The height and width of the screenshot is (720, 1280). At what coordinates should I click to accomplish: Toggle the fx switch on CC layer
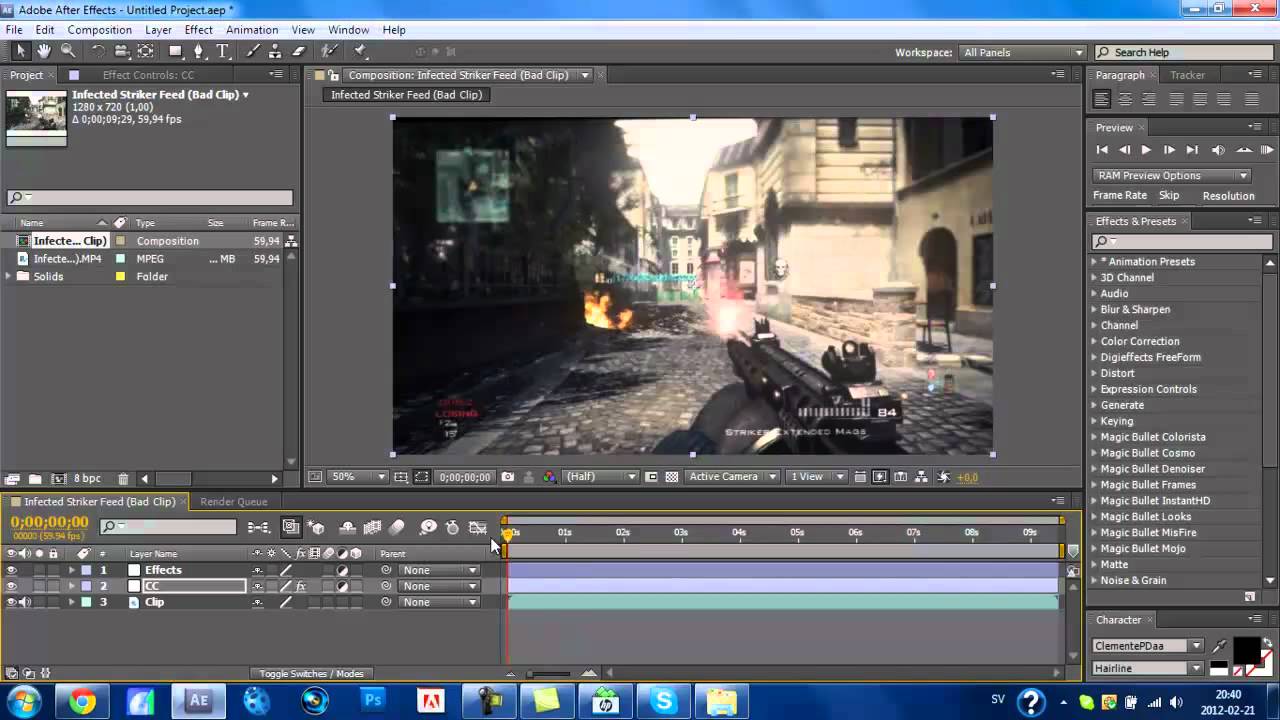(x=301, y=586)
